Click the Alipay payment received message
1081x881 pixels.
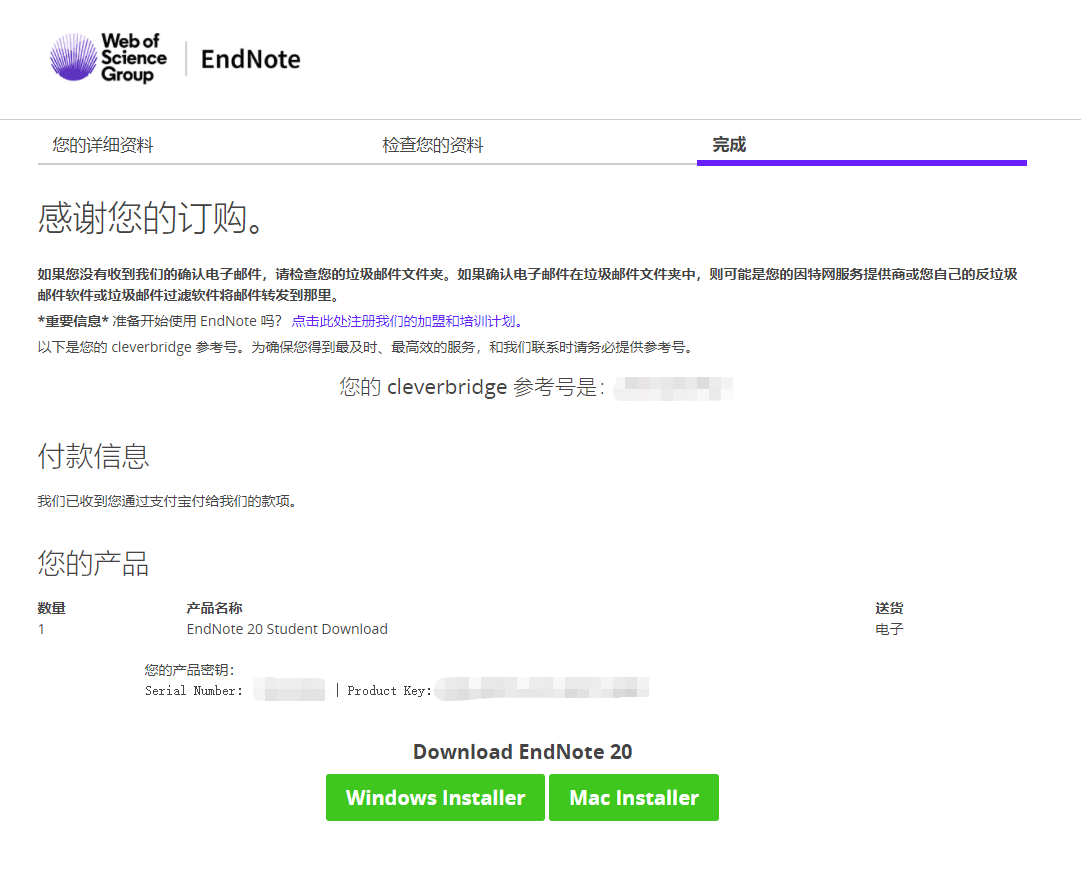pos(167,501)
